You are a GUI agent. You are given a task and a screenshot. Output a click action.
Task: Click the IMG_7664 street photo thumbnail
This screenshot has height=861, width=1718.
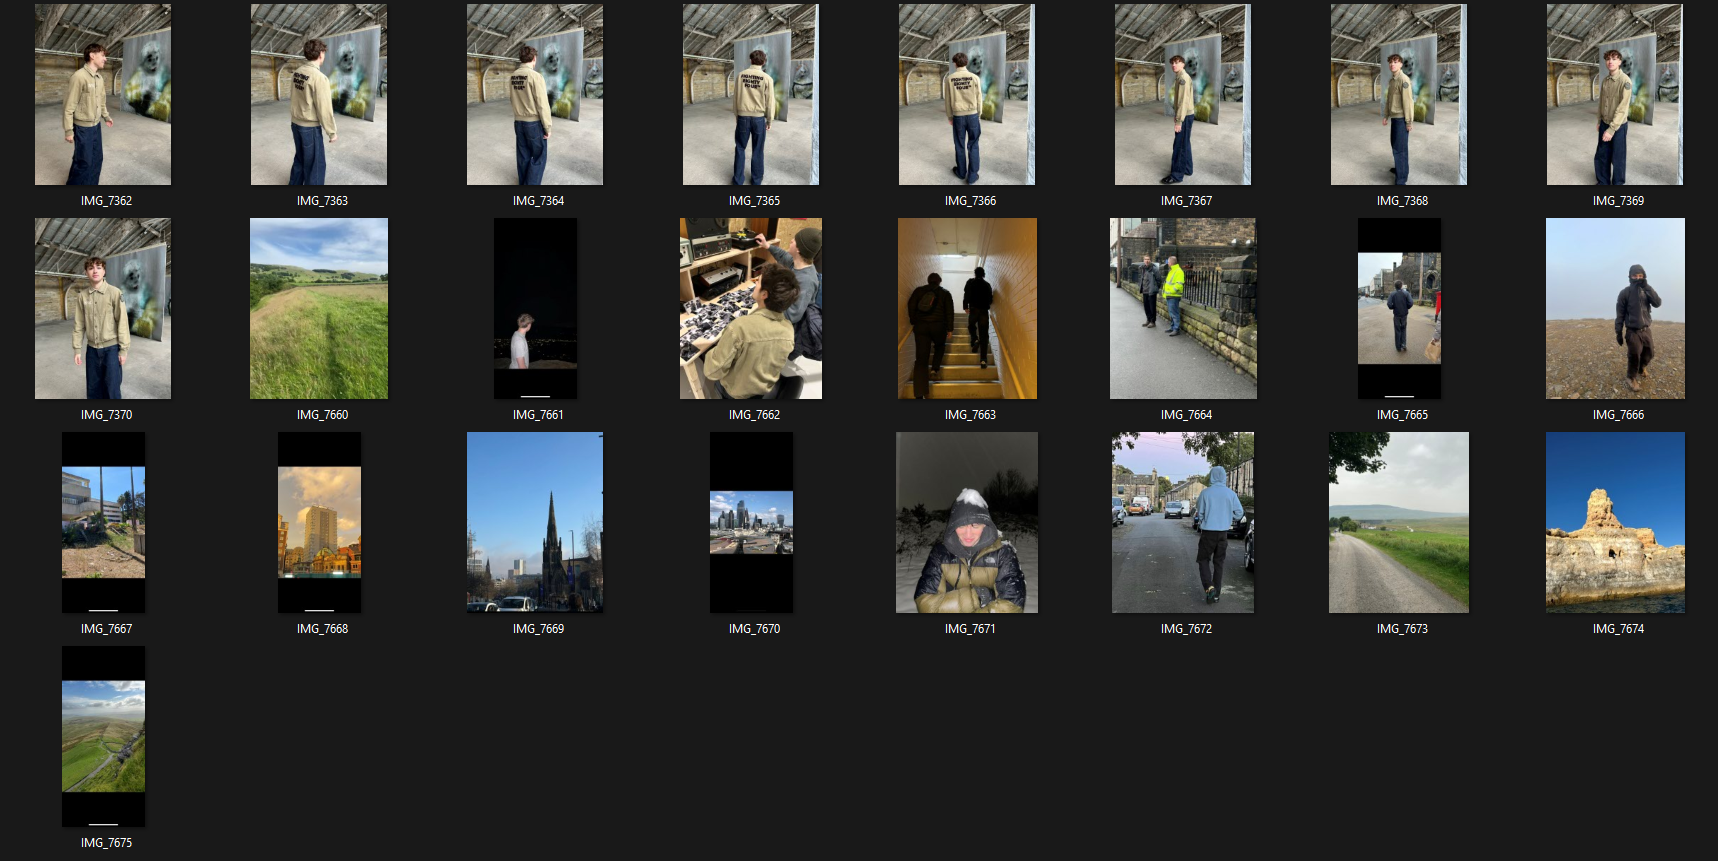click(1183, 309)
